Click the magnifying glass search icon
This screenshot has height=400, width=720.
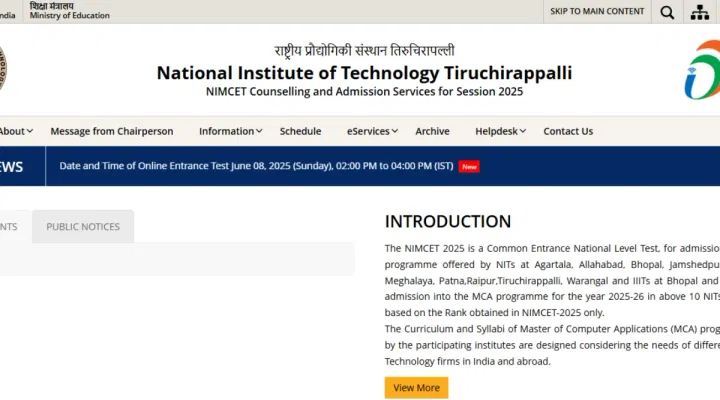click(x=667, y=12)
